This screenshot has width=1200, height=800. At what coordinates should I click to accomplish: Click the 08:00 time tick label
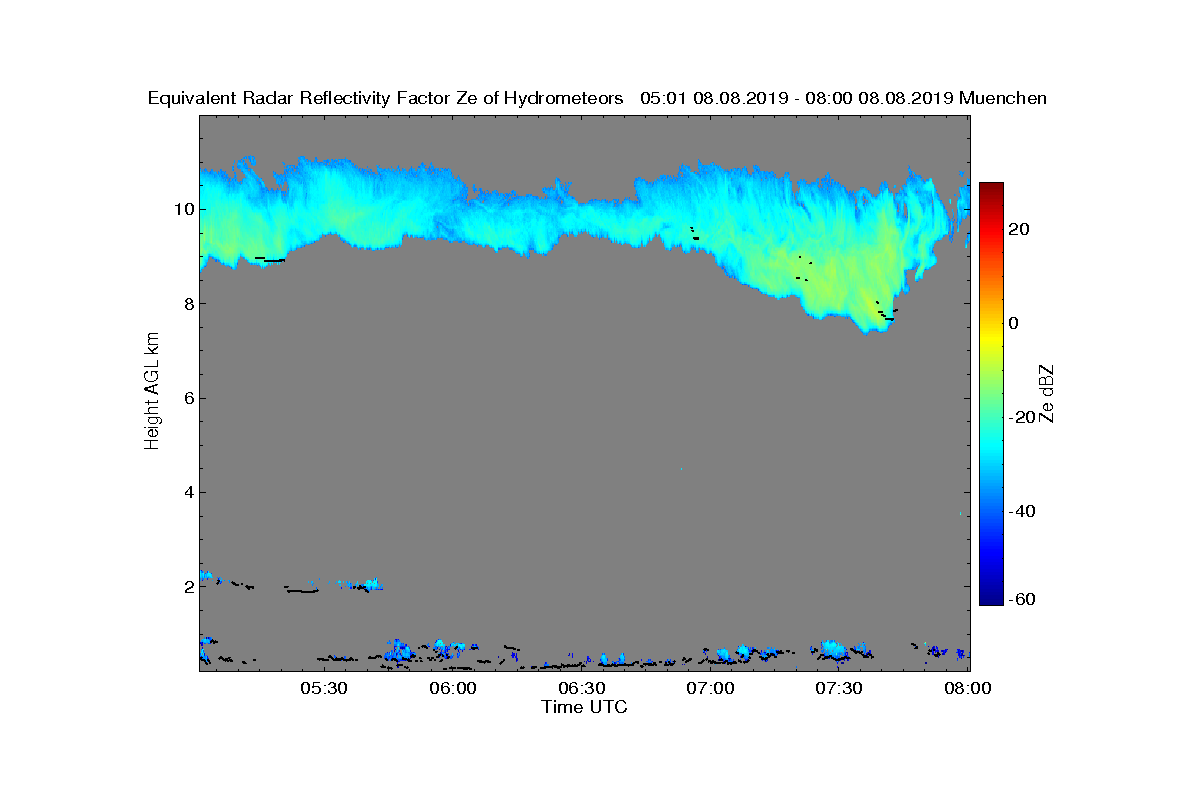pyautogui.click(x=967, y=689)
